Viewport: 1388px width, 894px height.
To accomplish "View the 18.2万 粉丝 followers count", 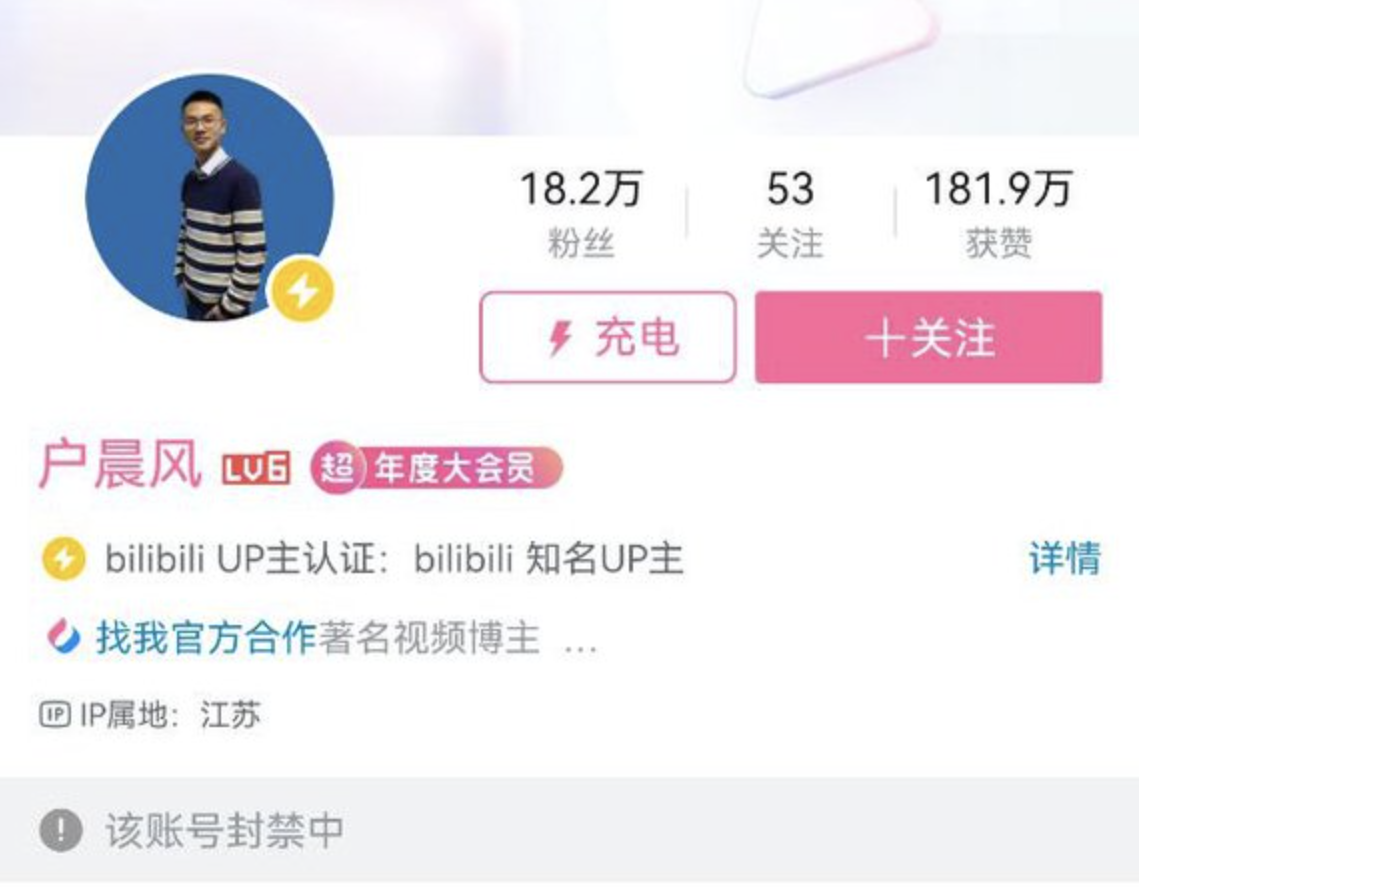I will coord(581,213).
